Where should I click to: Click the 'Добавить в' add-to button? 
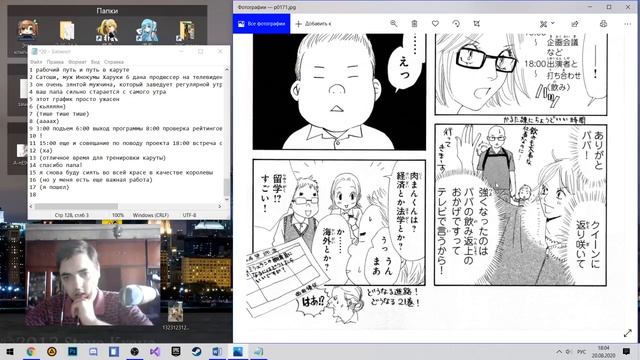[313, 24]
